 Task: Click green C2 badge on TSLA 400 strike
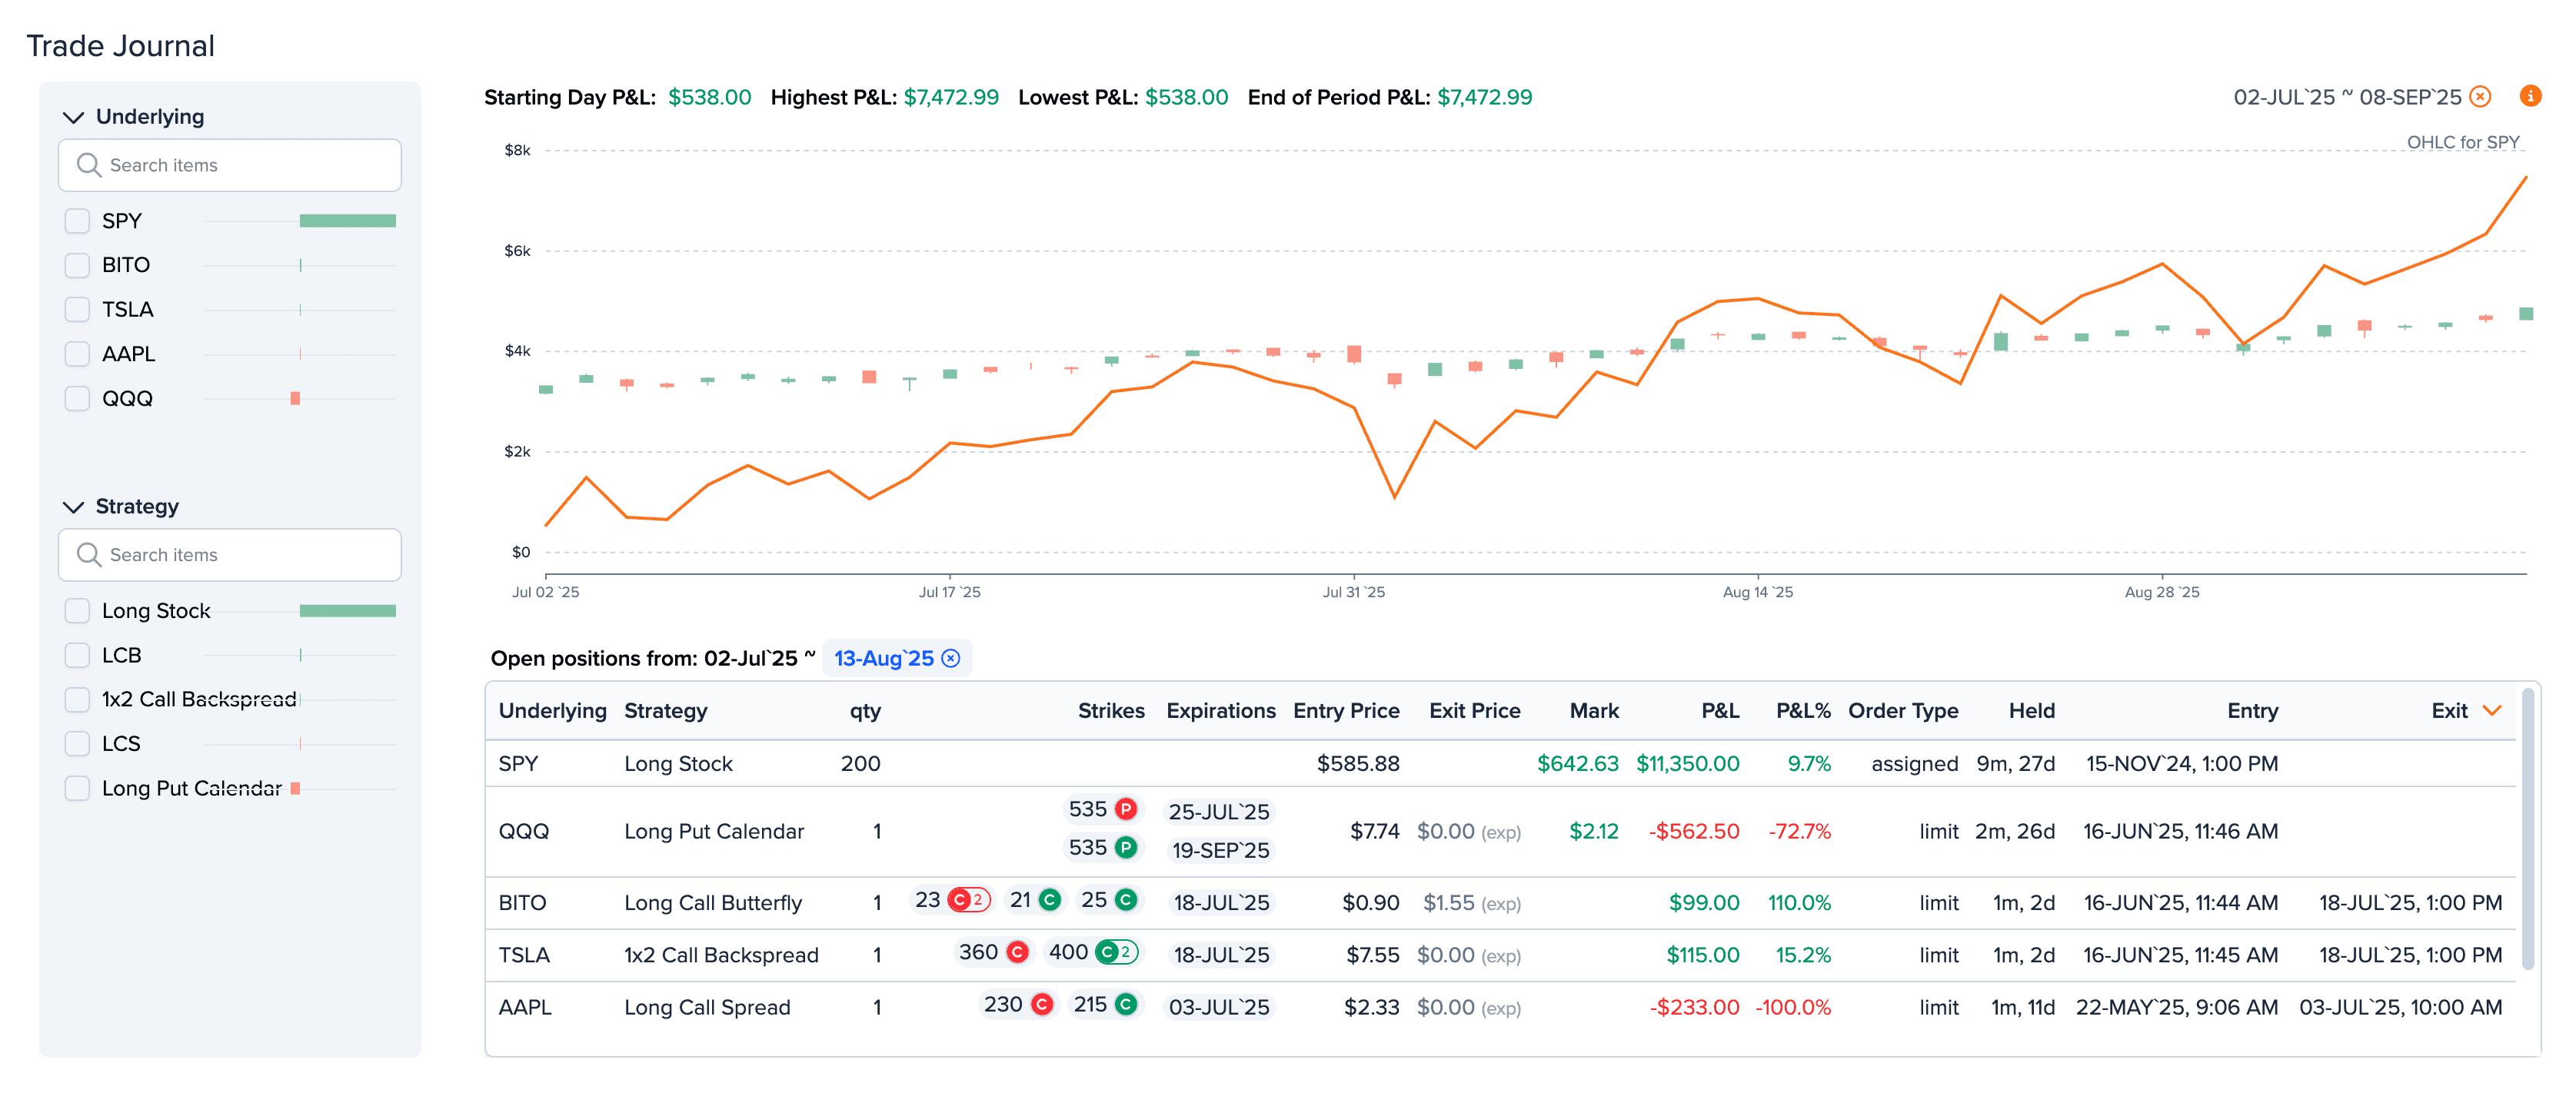click(1116, 952)
